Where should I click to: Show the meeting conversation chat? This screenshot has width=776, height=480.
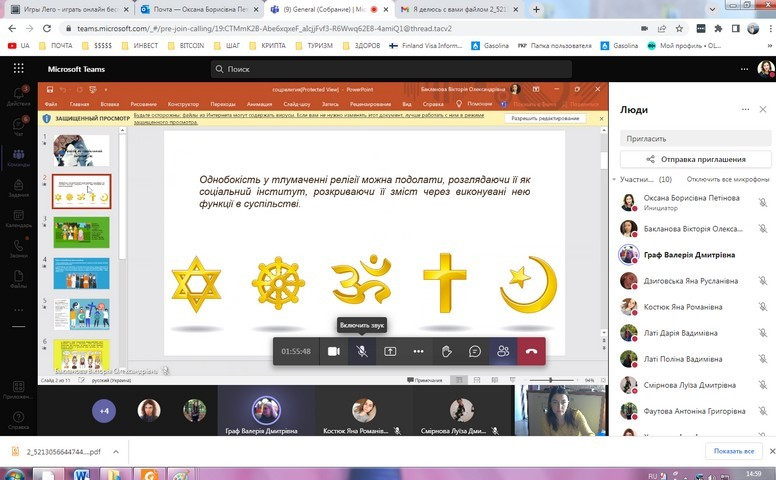[475, 351]
